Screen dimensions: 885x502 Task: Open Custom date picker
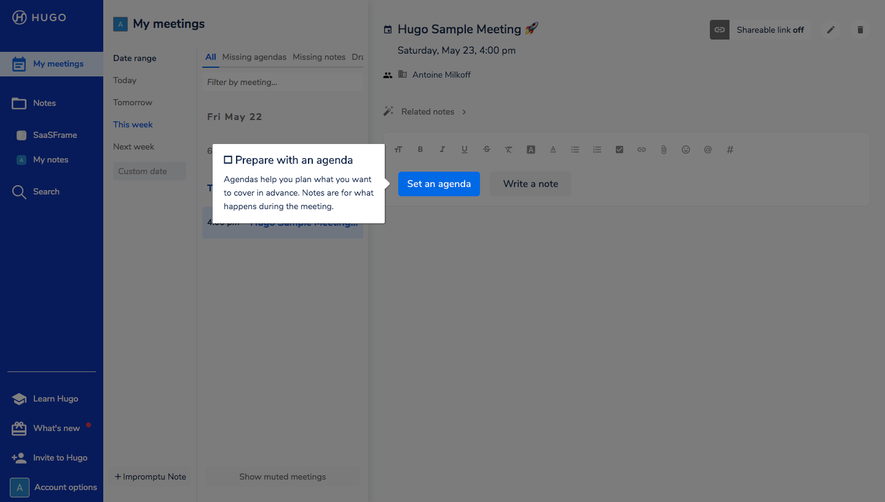click(x=149, y=171)
